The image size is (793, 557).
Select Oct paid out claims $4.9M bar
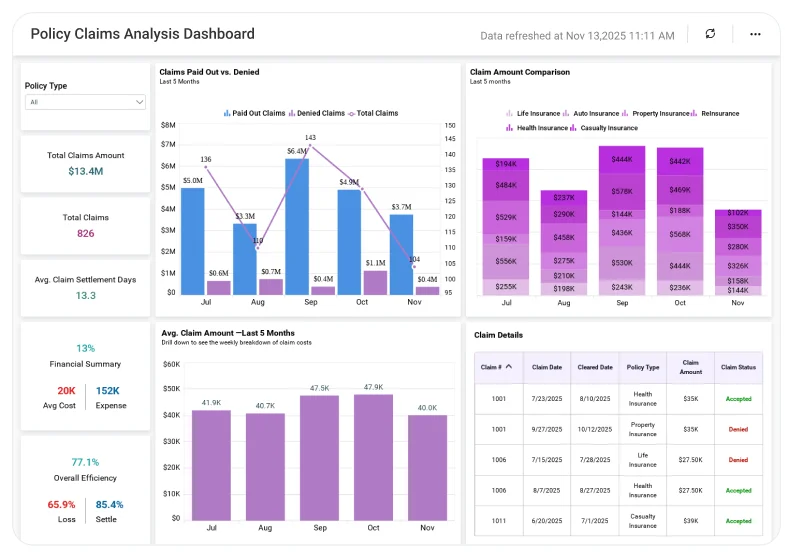tap(349, 242)
